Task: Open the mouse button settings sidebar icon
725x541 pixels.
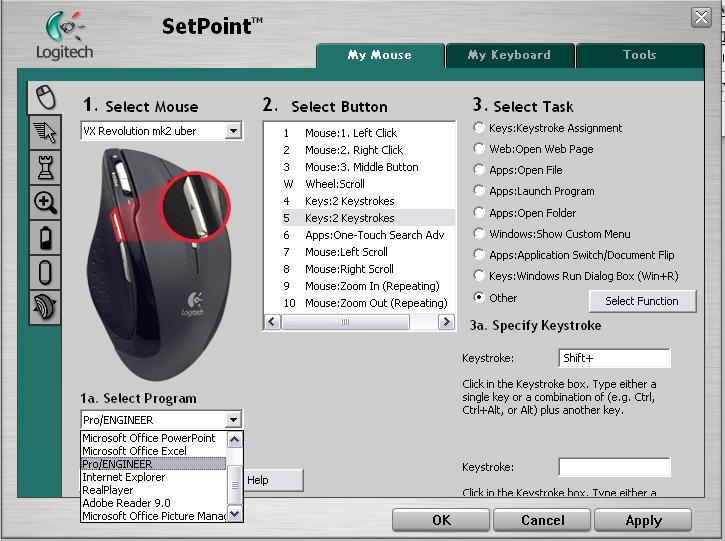Action: tap(45, 97)
